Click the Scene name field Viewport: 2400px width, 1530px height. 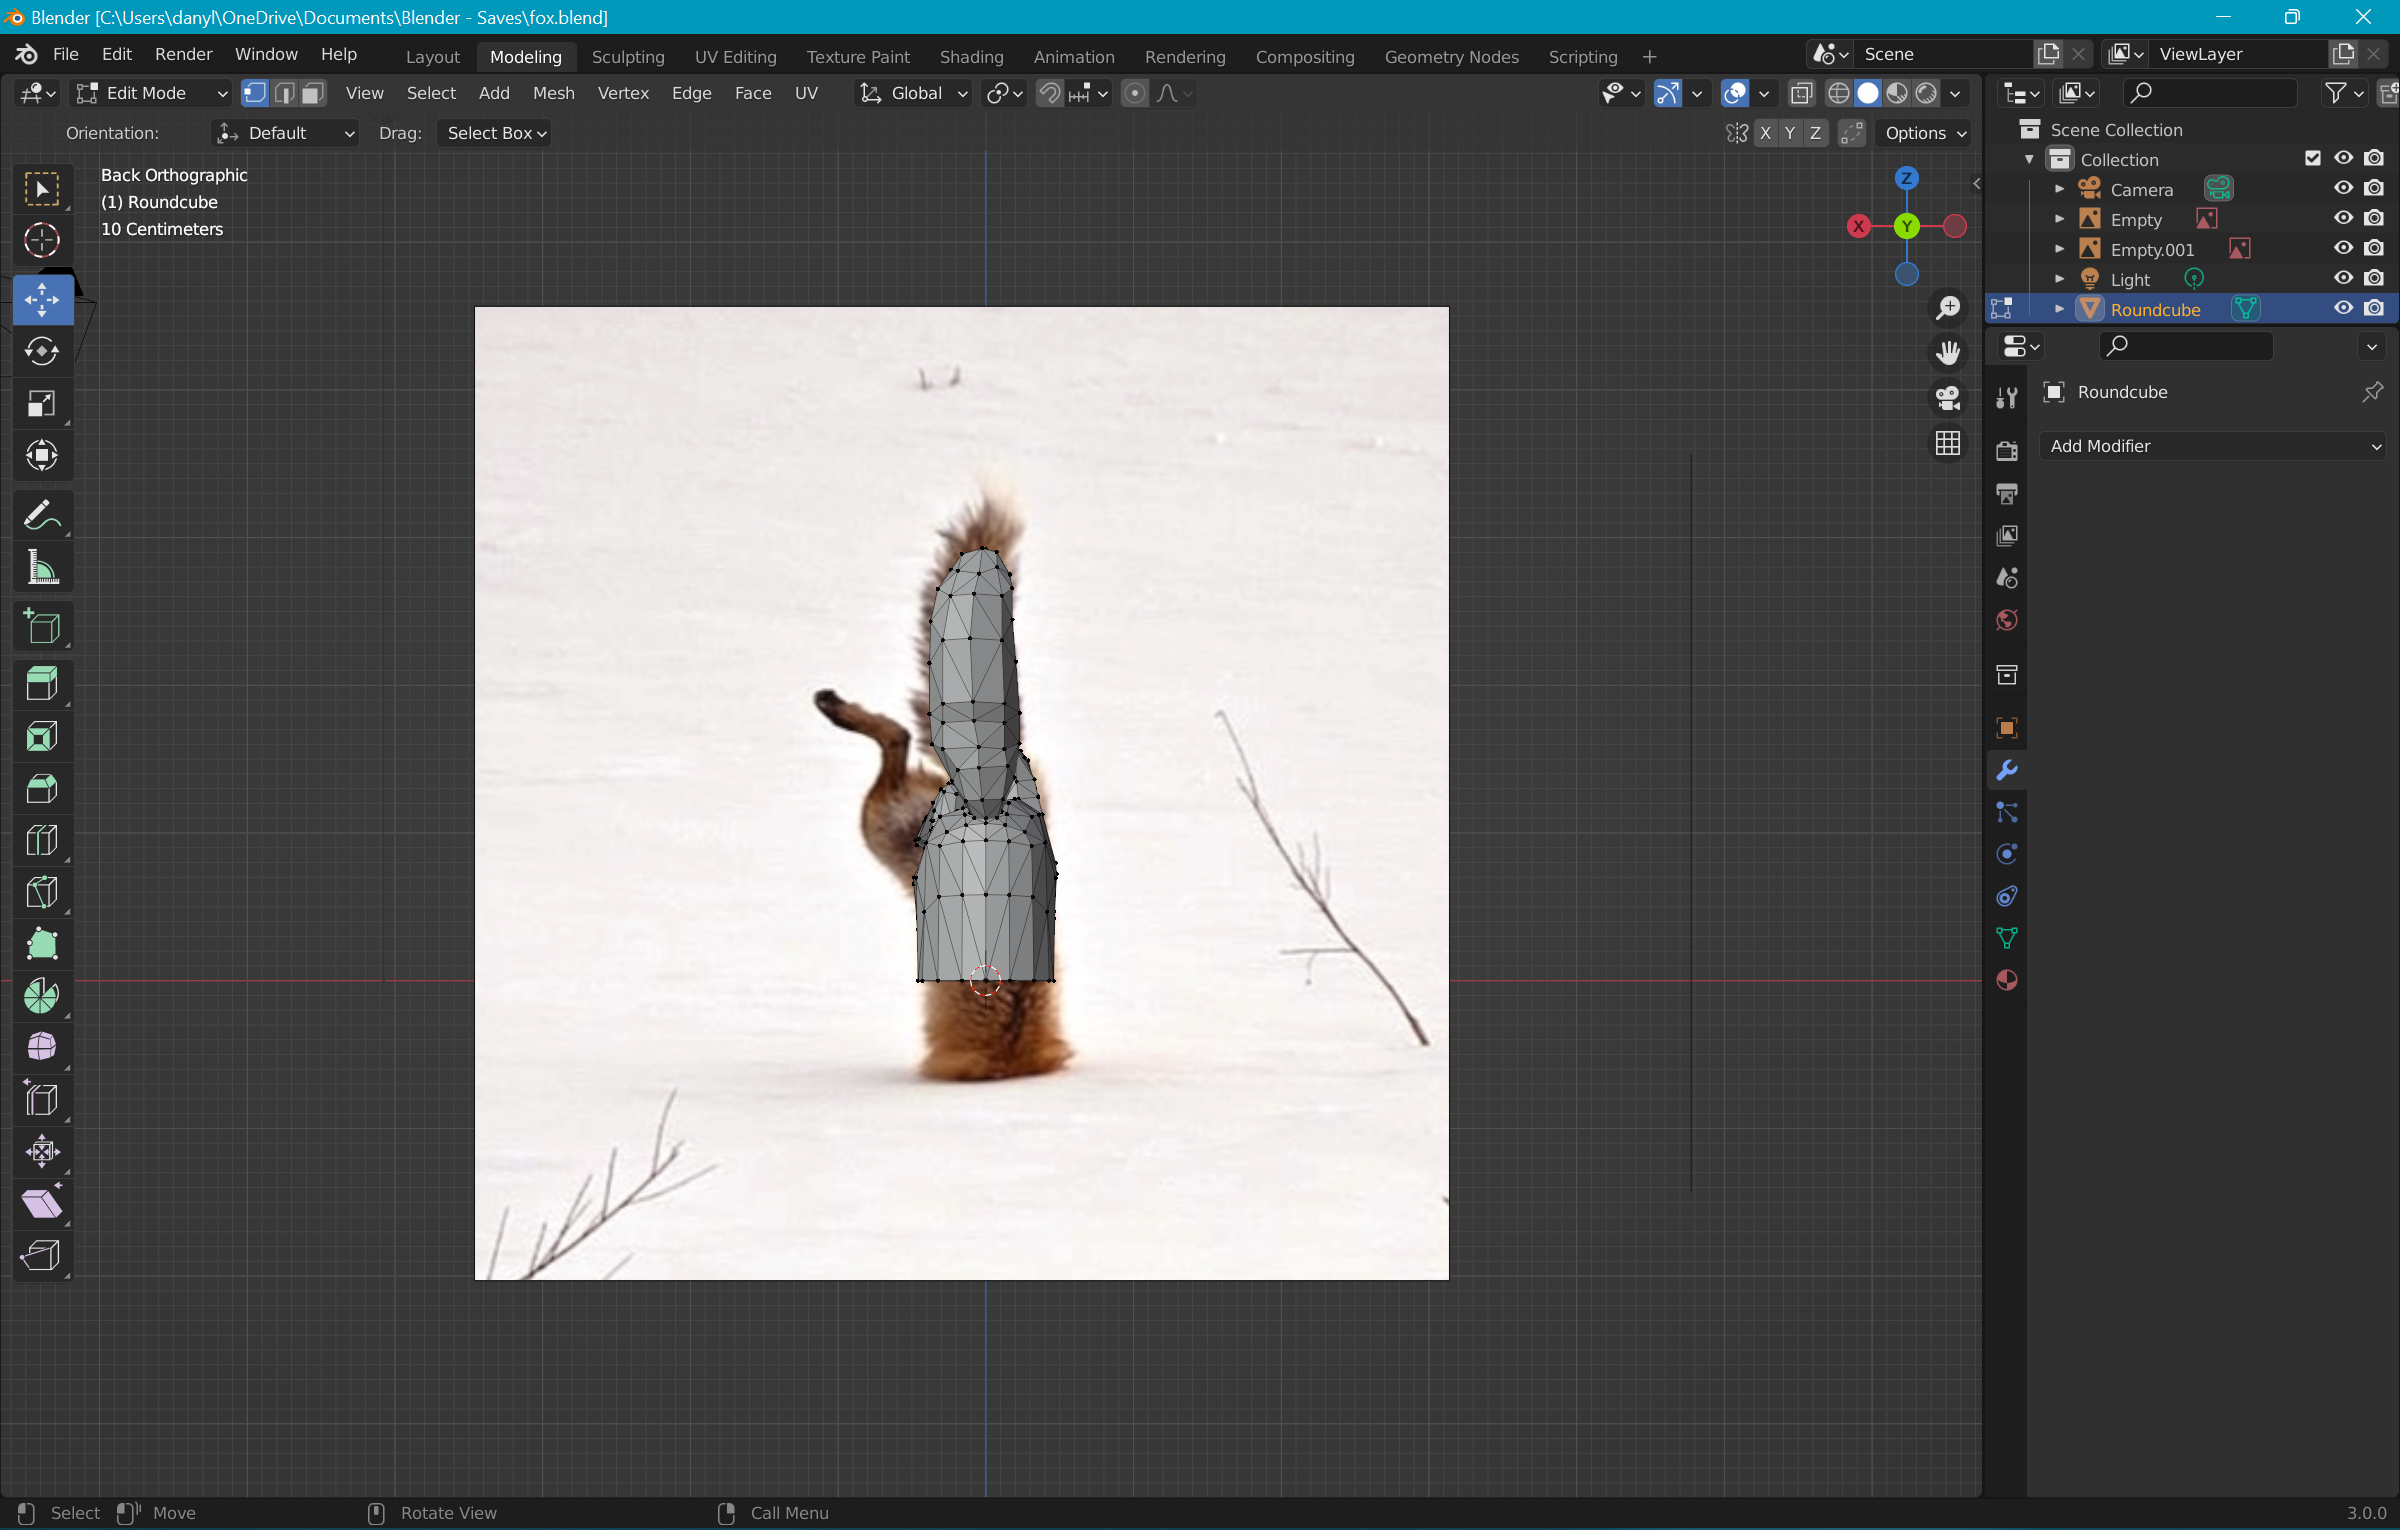click(x=1944, y=54)
